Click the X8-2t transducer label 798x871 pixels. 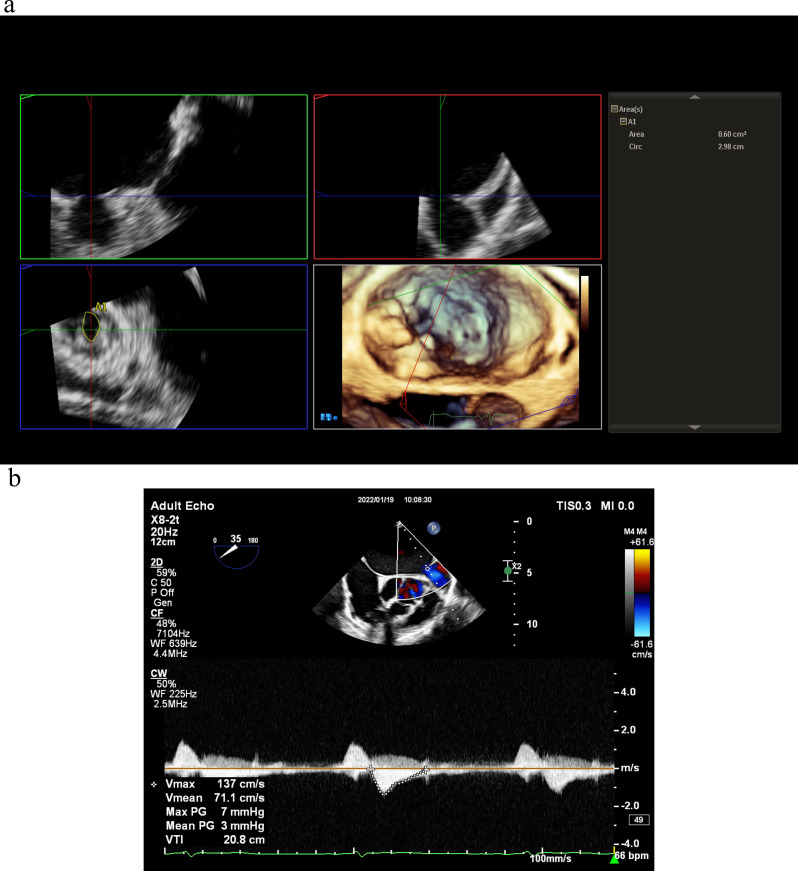(165, 520)
